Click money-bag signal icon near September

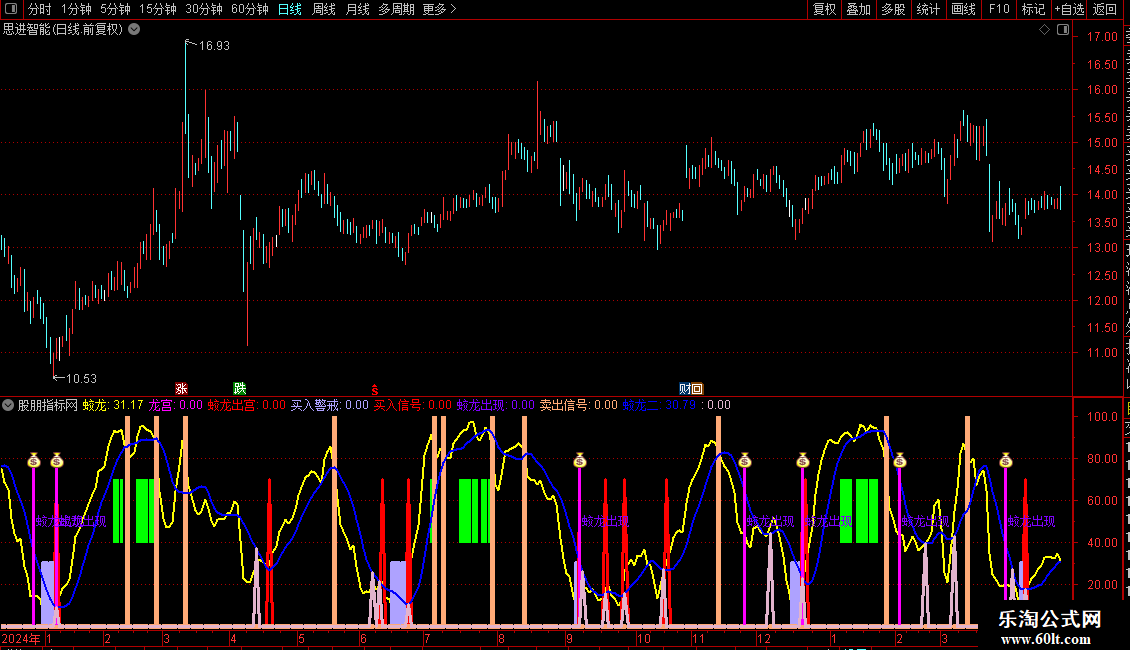[x=580, y=460]
